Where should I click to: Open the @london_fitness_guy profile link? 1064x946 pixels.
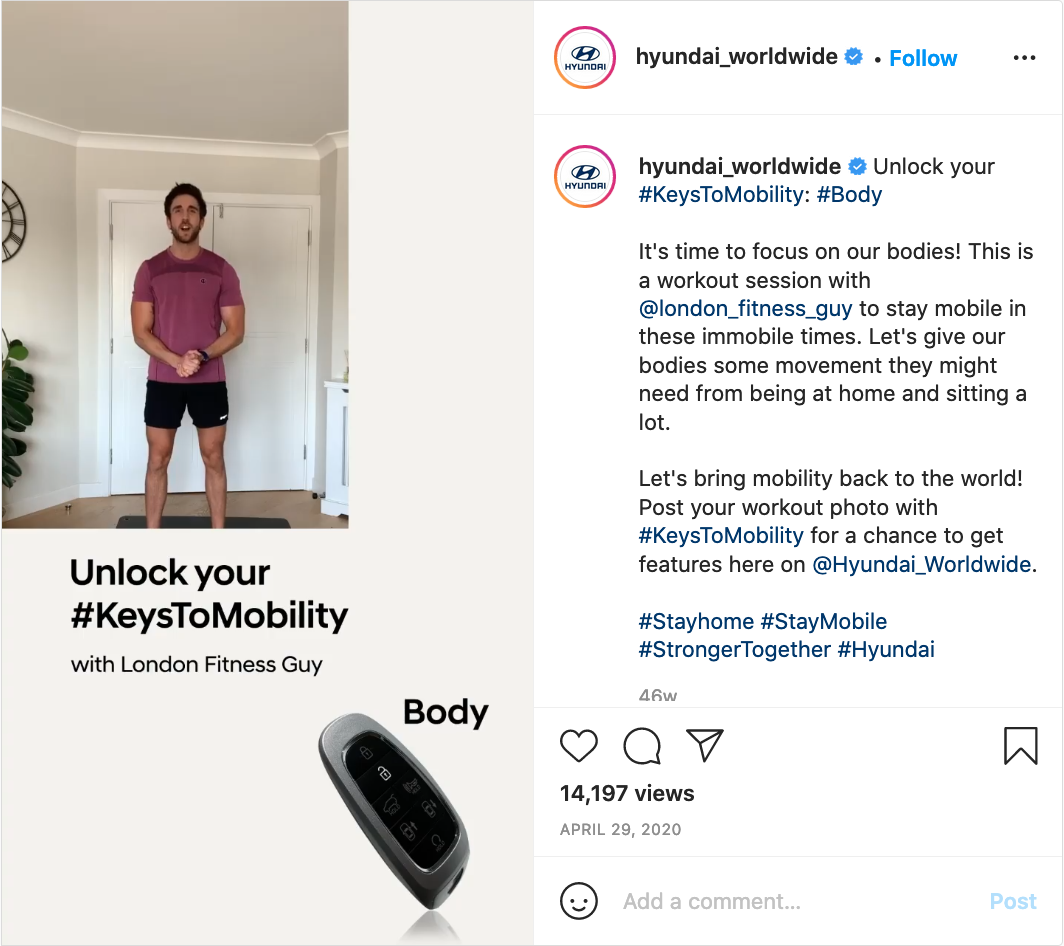click(745, 309)
